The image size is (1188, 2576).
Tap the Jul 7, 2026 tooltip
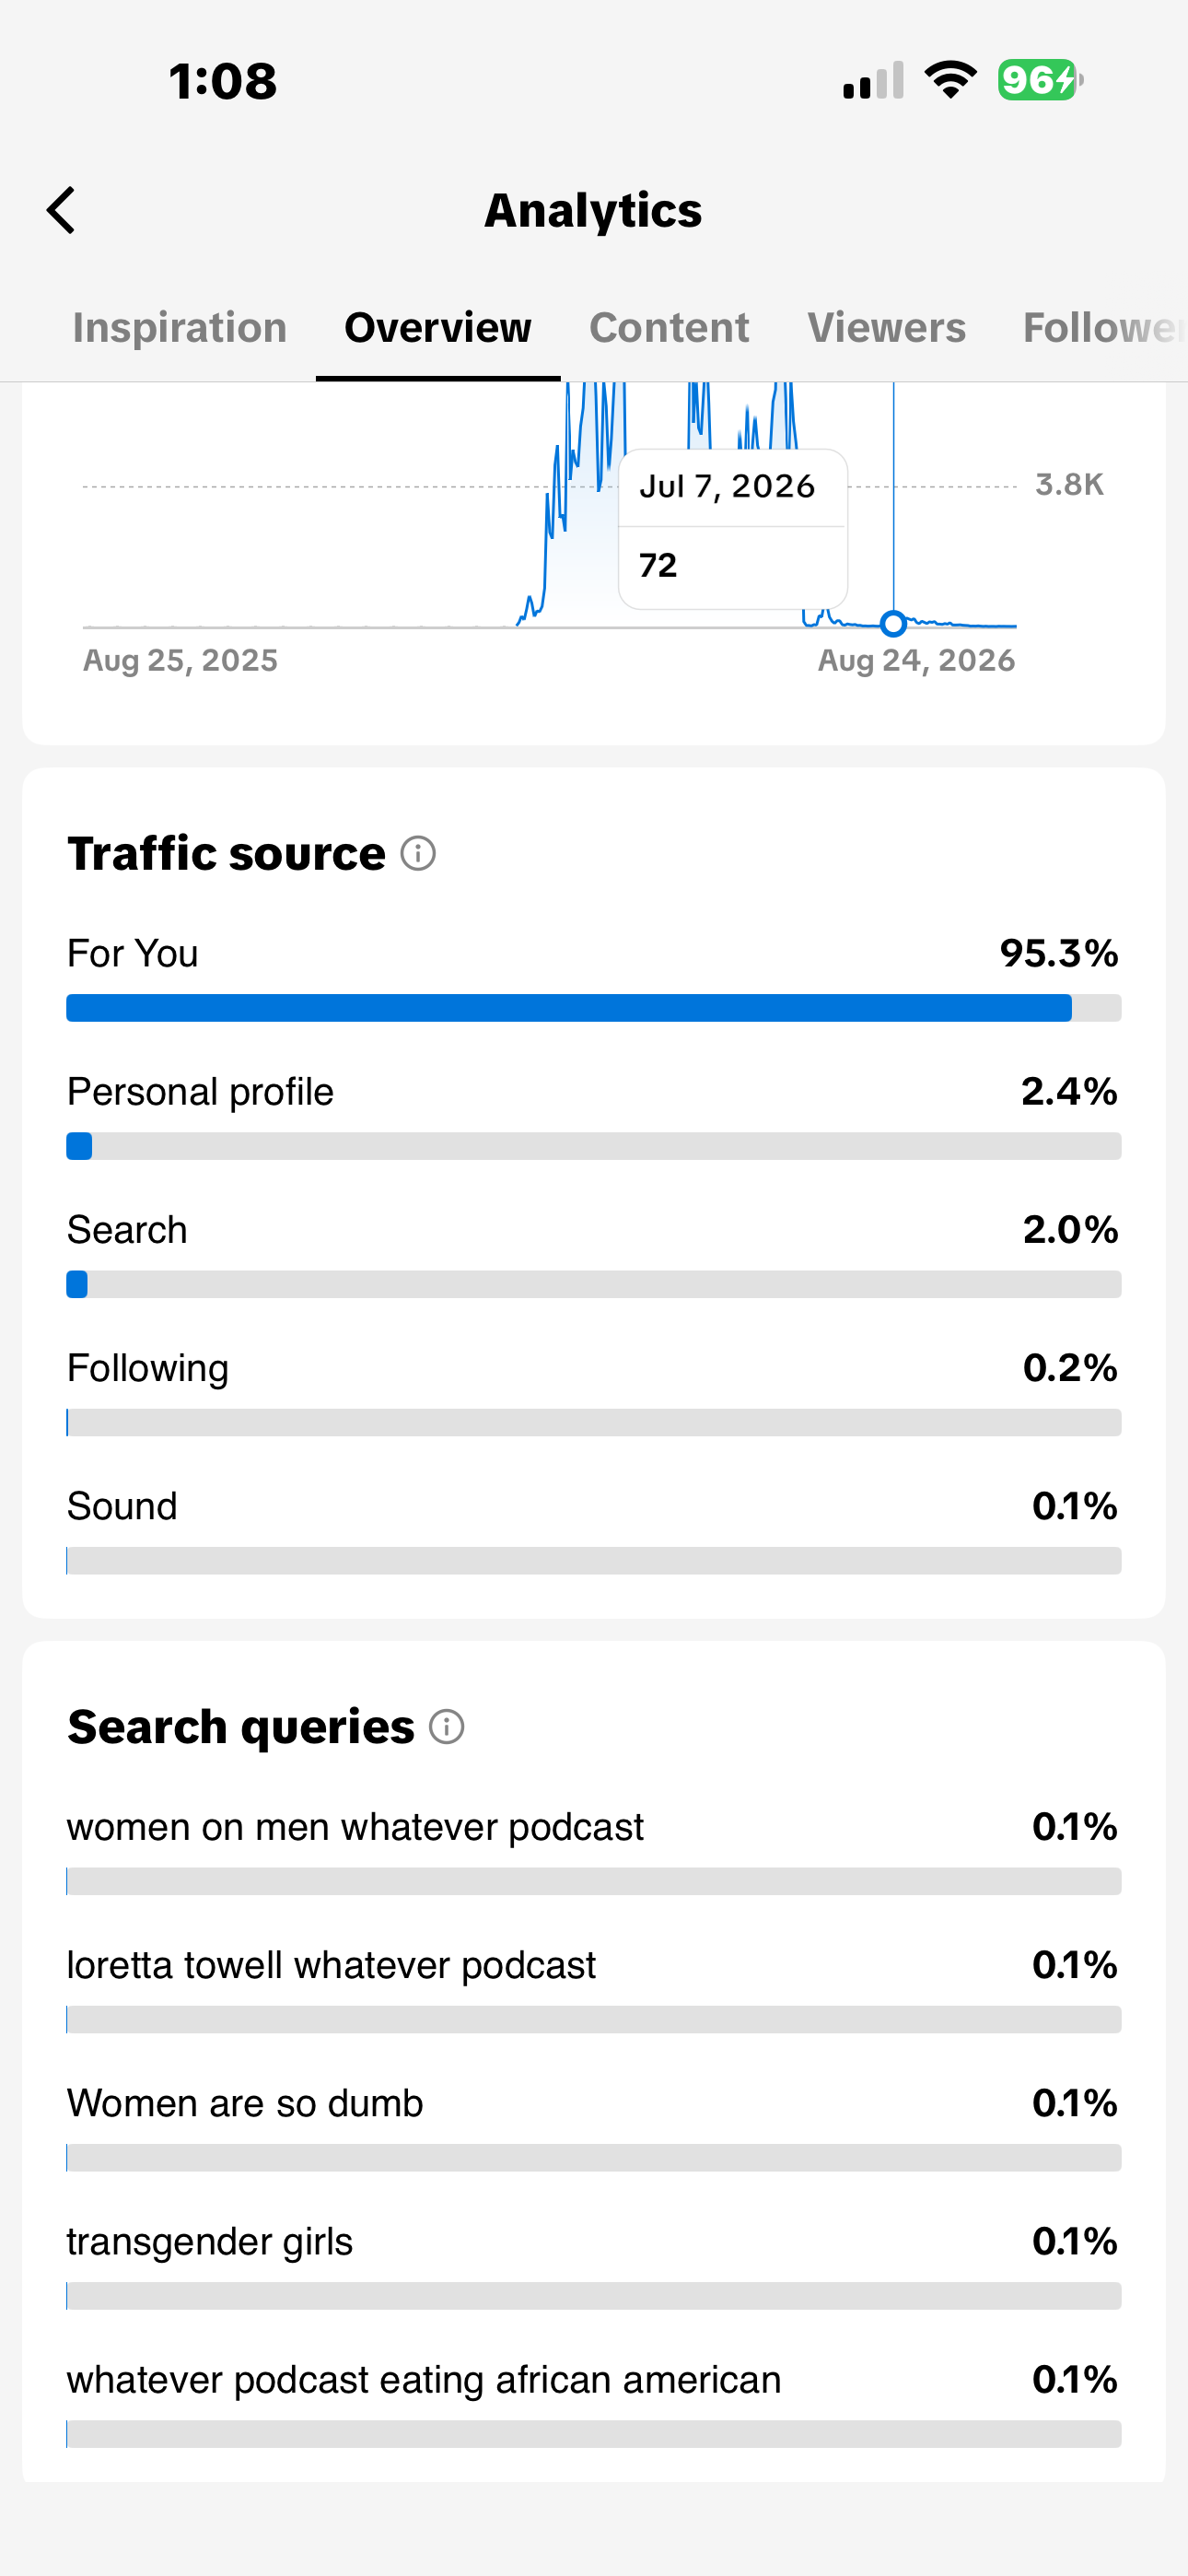[733, 529]
